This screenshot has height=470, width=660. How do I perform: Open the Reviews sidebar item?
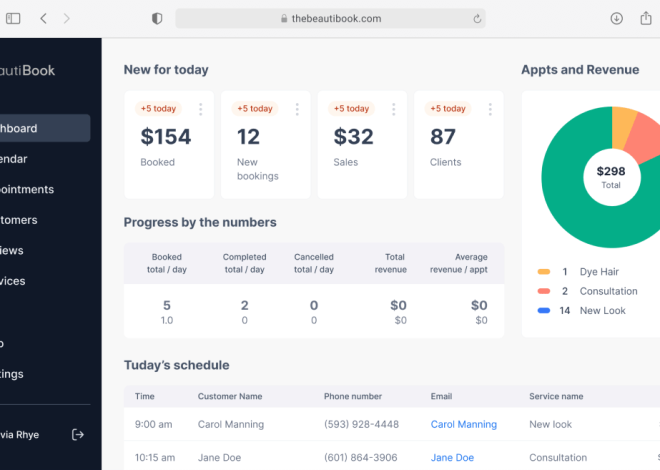click(12, 250)
